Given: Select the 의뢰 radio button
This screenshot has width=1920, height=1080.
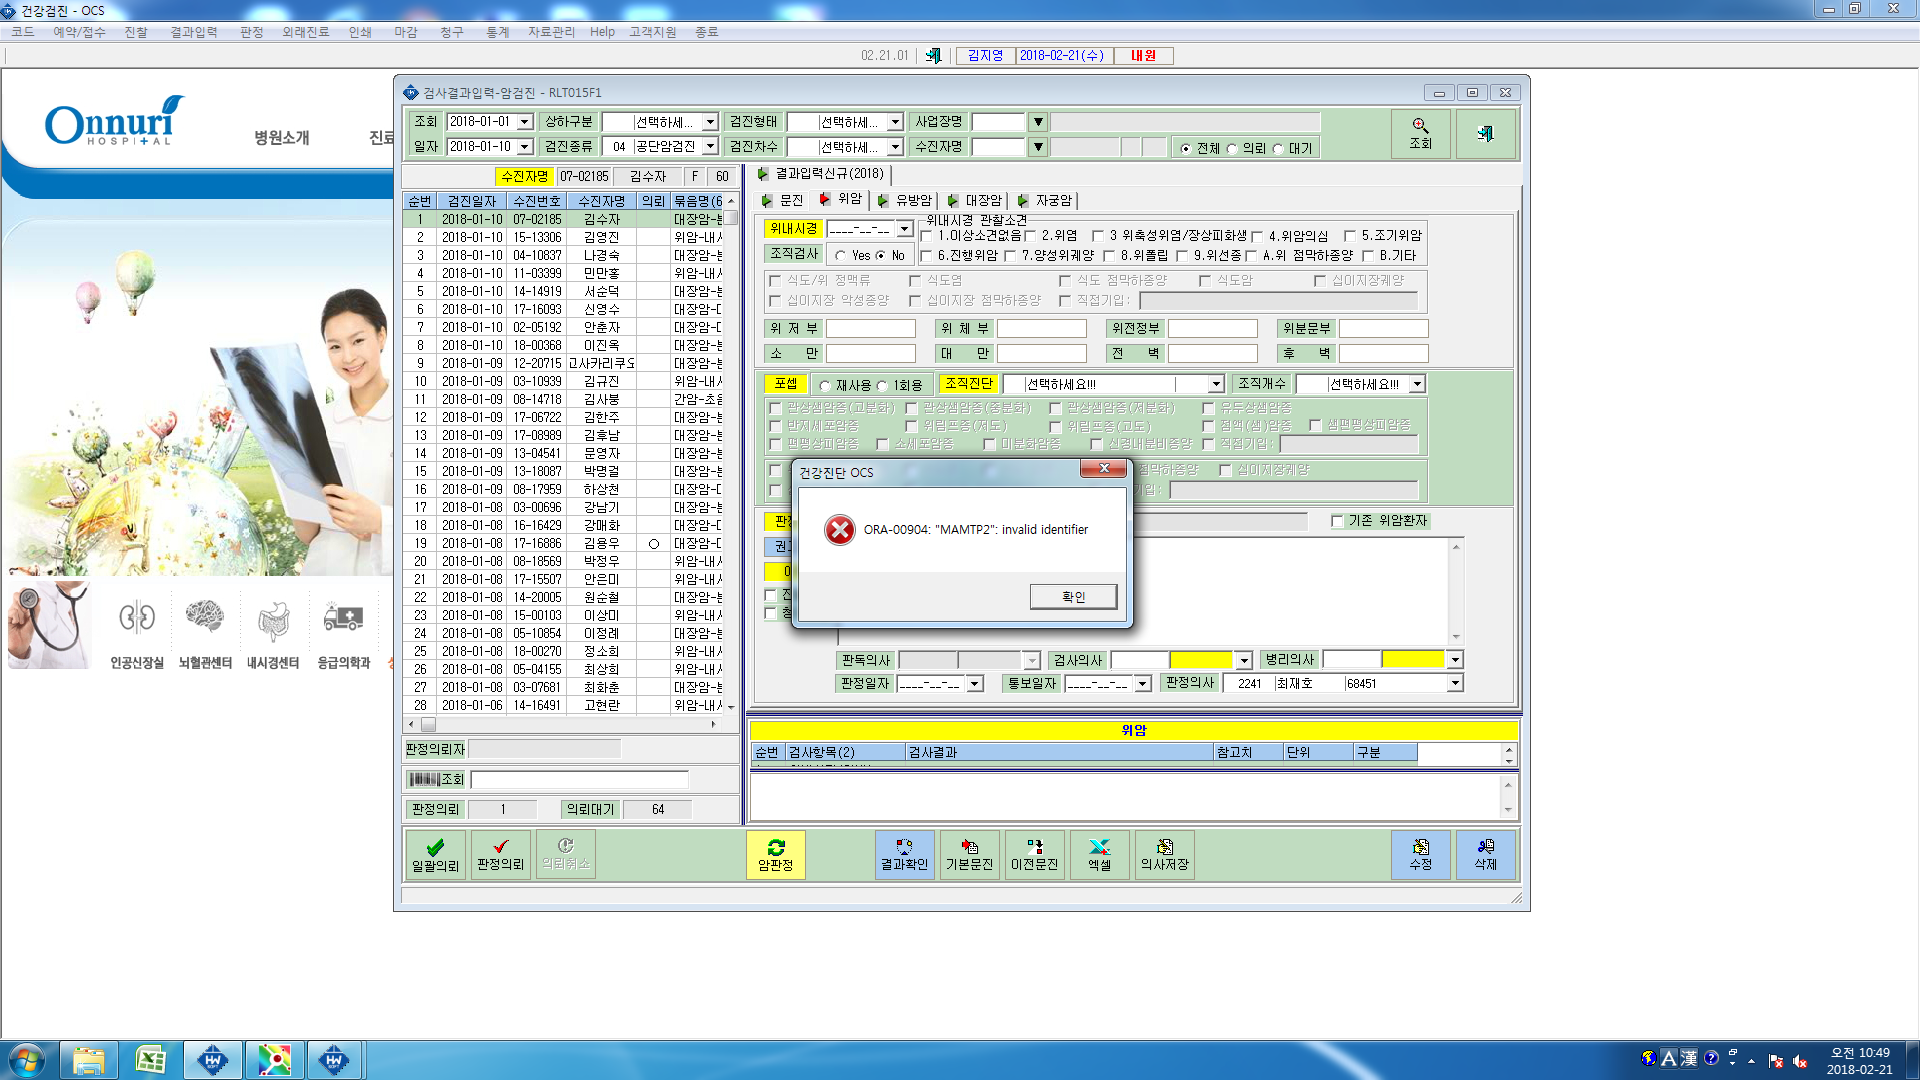Looking at the screenshot, I should [x=1232, y=149].
